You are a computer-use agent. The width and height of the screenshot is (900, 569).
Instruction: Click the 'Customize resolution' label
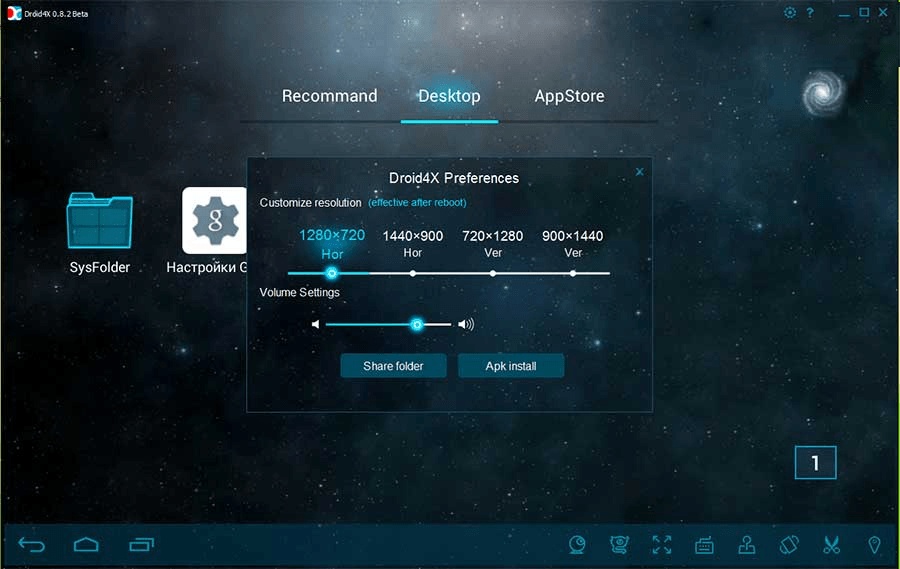point(311,203)
